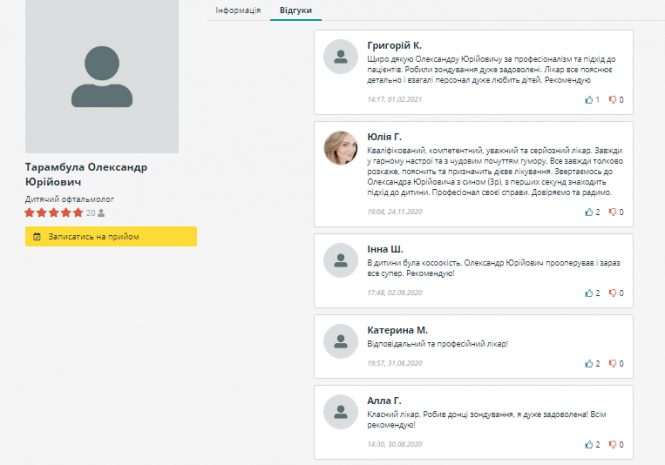This screenshot has height=465, width=665.
Task: Click Григорій К.'s default avatar
Action: coord(341,57)
